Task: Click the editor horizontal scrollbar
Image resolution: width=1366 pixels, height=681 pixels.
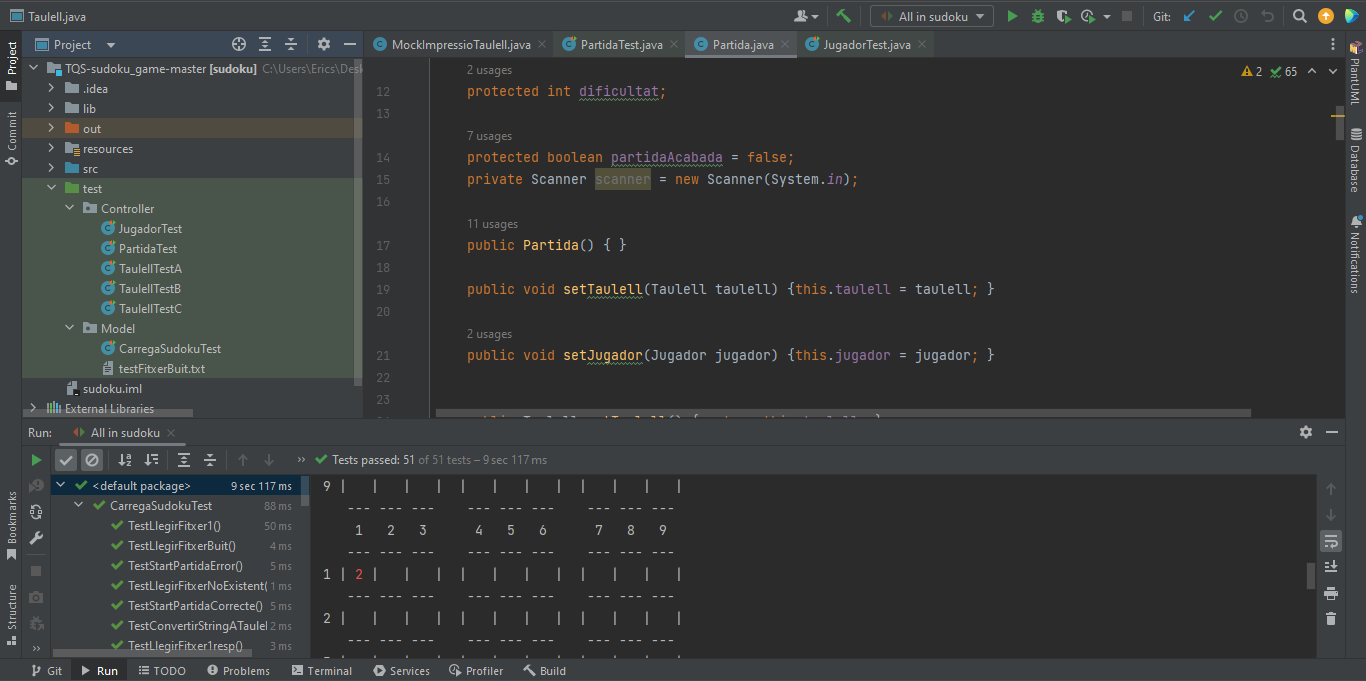Action: 843,413
